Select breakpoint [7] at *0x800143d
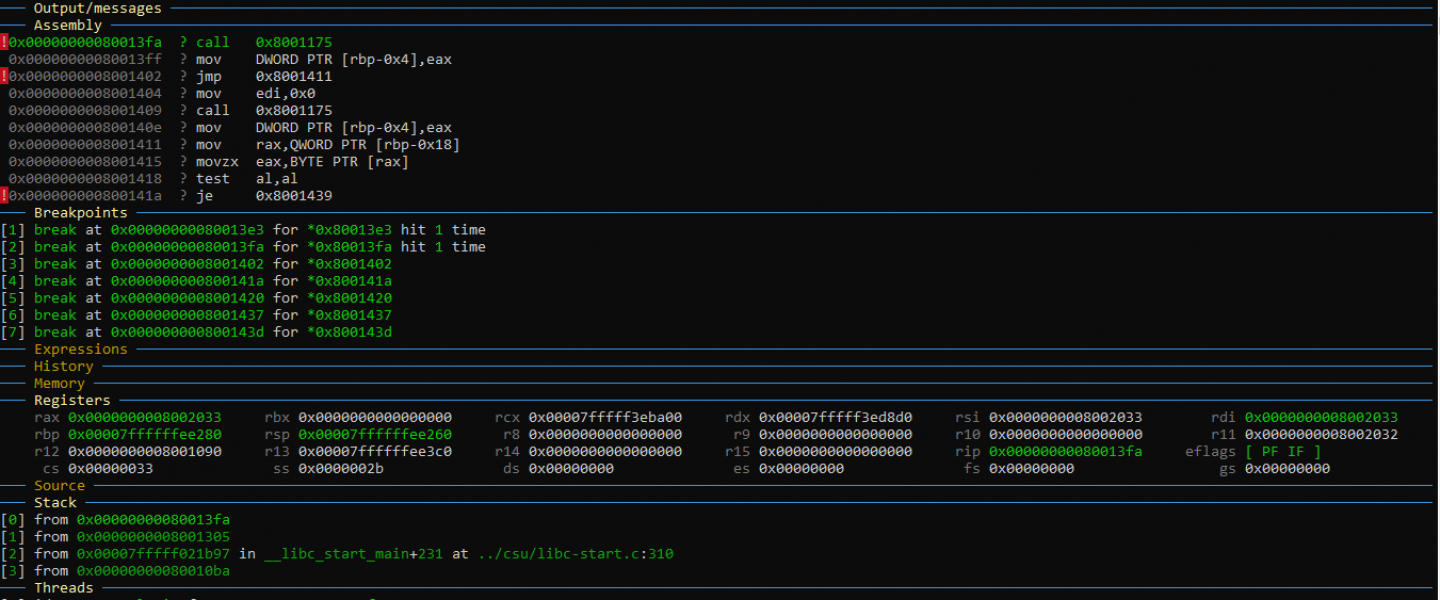Viewport: 1440px width, 600px height. coord(196,332)
